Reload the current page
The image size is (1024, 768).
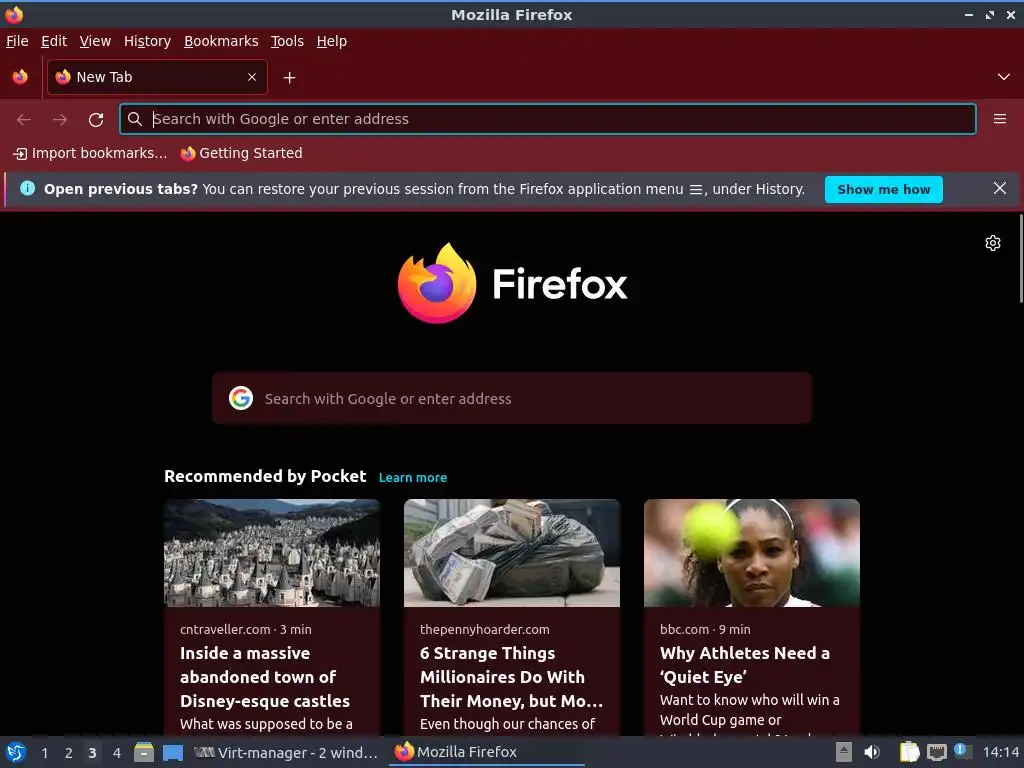pyautogui.click(x=96, y=120)
